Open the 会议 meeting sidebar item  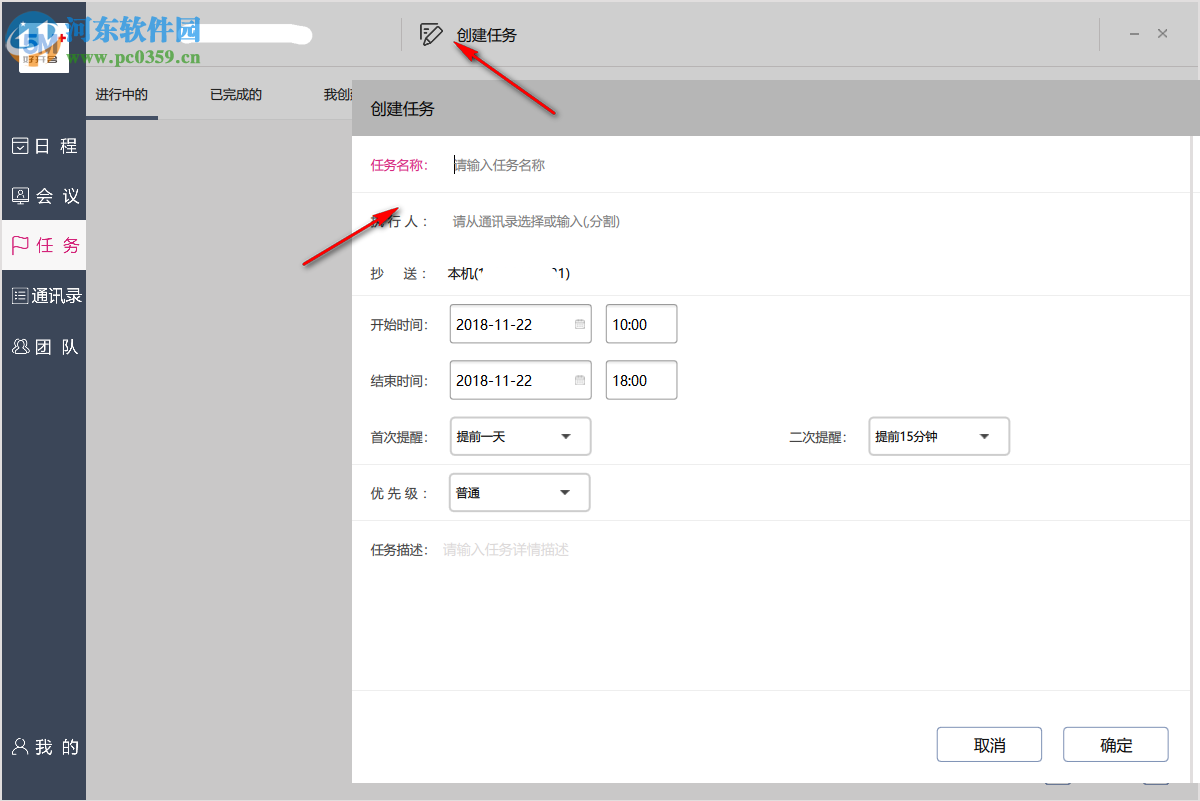pos(43,196)
